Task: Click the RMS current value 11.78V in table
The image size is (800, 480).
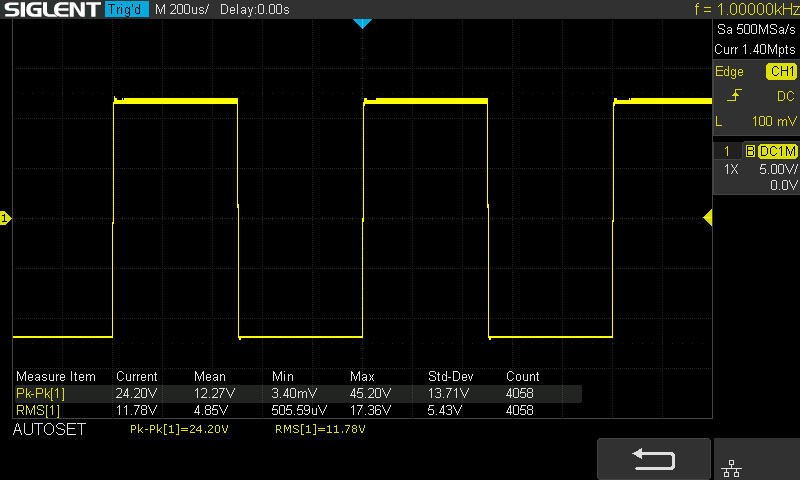Action: click(136, 411)
